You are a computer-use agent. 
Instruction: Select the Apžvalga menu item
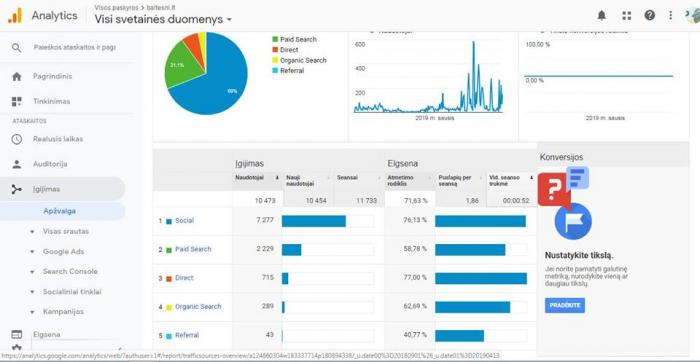(x=59, y=211)
